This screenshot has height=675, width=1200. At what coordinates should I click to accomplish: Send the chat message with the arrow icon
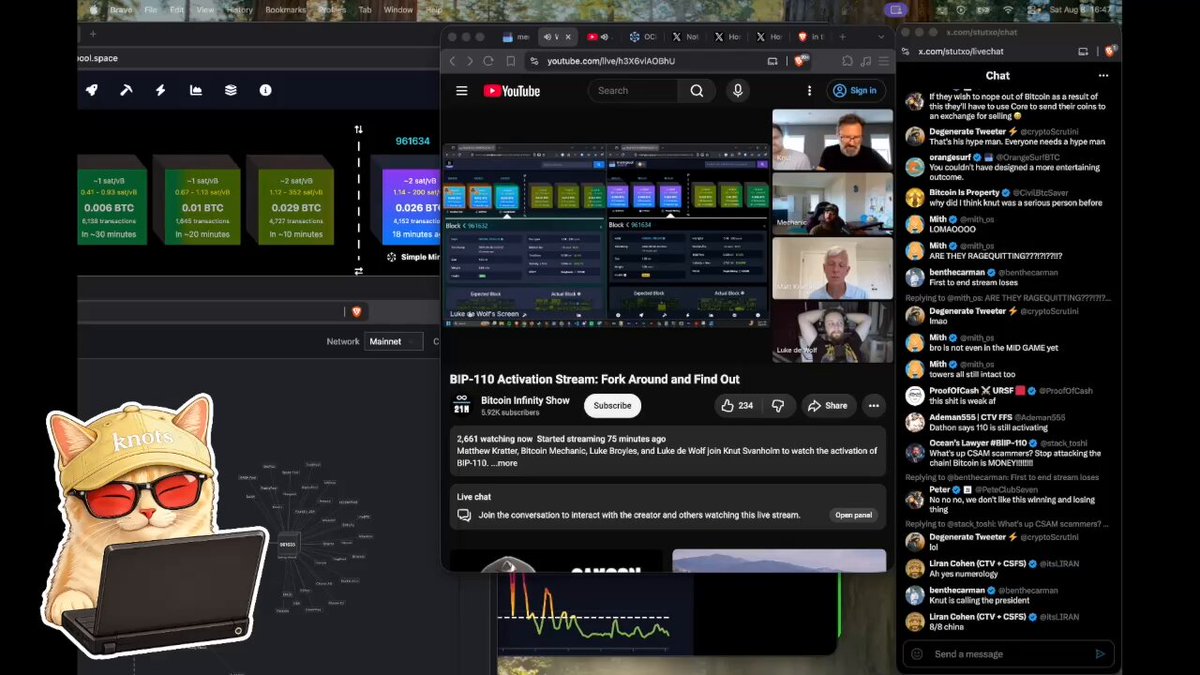coord(1100,654)
